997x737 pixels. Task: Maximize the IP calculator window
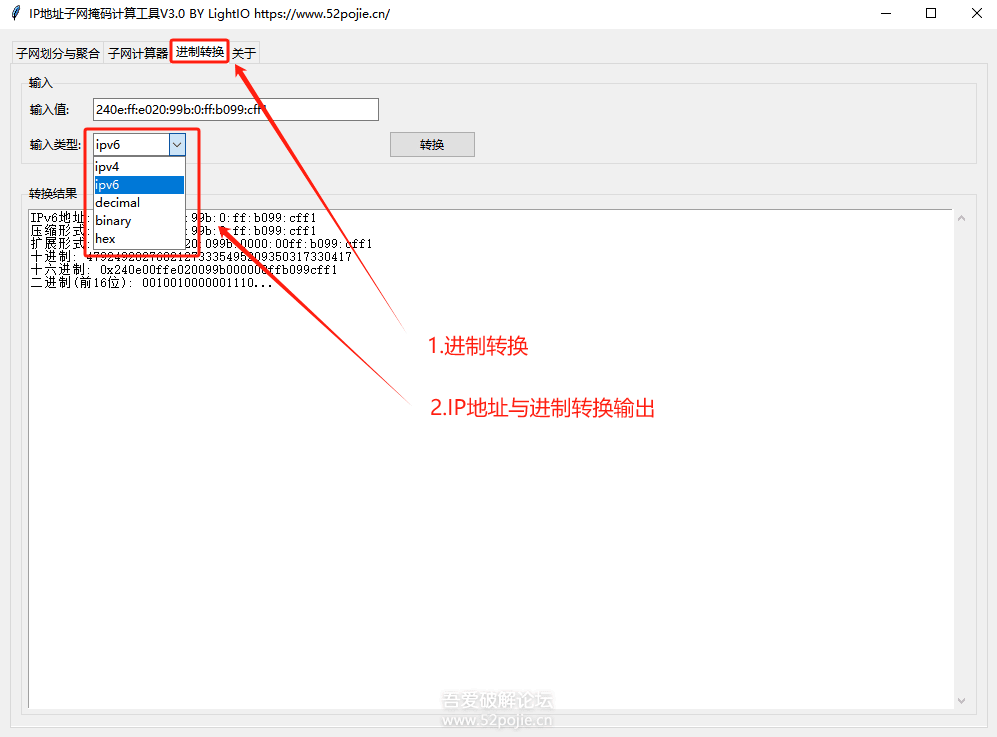pyautogui.click(x=931, y=14)
